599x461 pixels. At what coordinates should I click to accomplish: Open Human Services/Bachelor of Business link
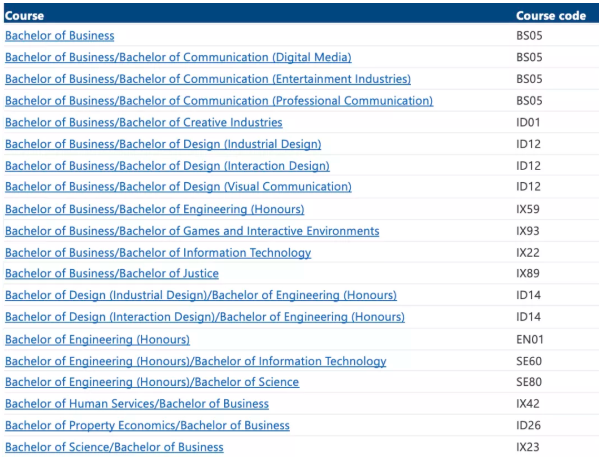137,404
